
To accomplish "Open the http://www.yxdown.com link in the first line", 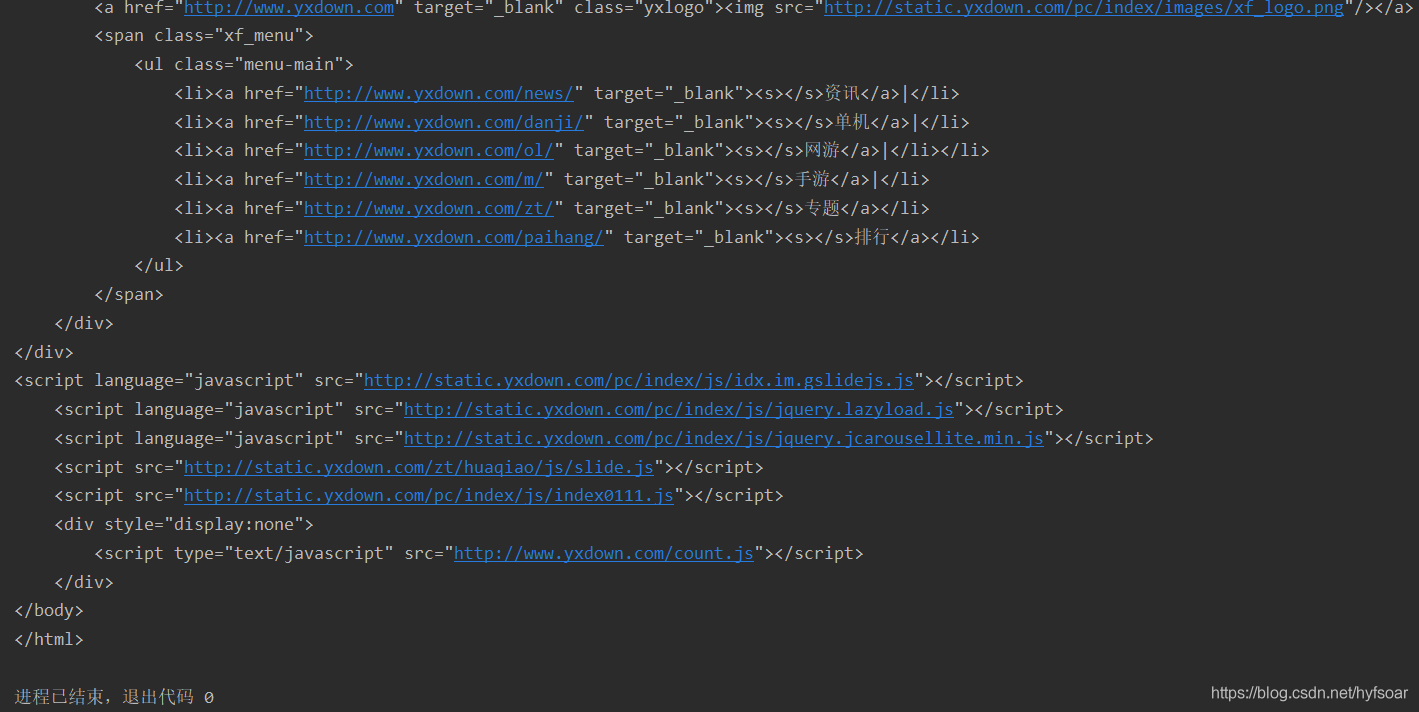I will 289,8.
